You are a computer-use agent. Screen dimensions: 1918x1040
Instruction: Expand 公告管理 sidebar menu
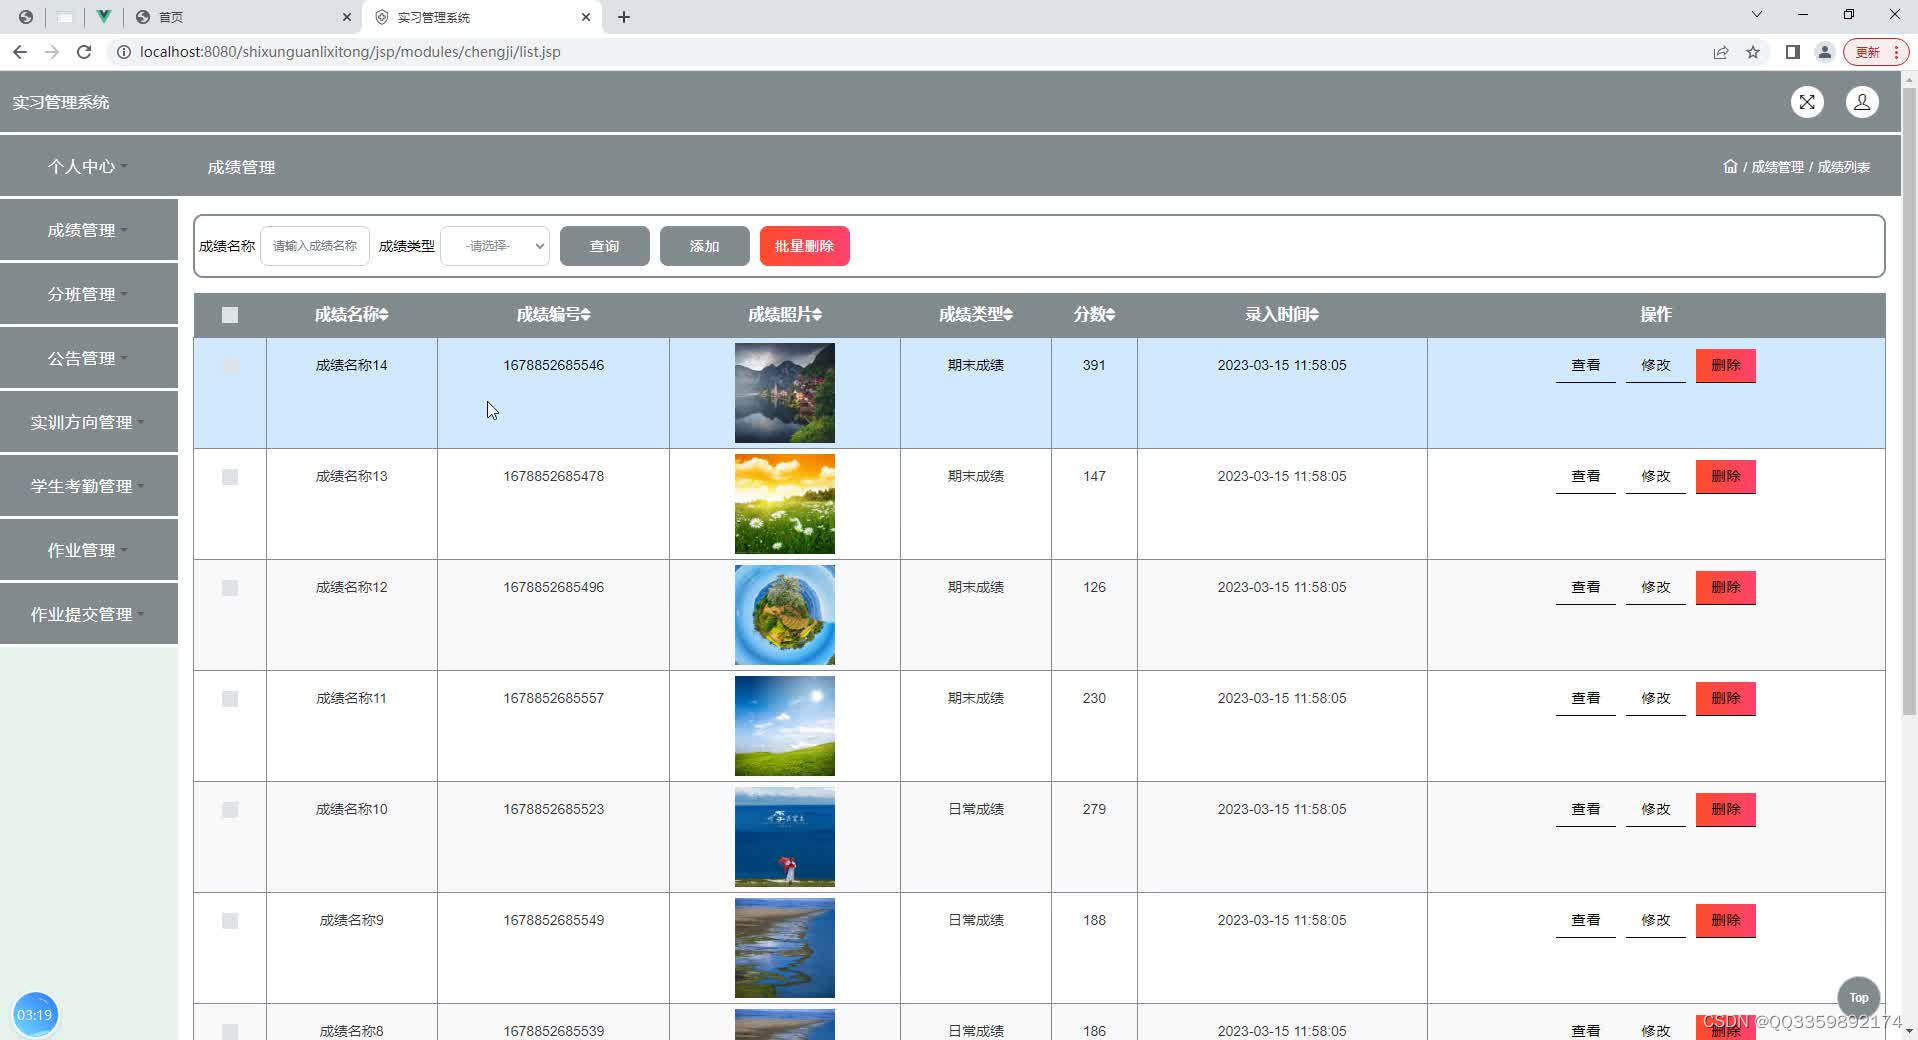89,358
